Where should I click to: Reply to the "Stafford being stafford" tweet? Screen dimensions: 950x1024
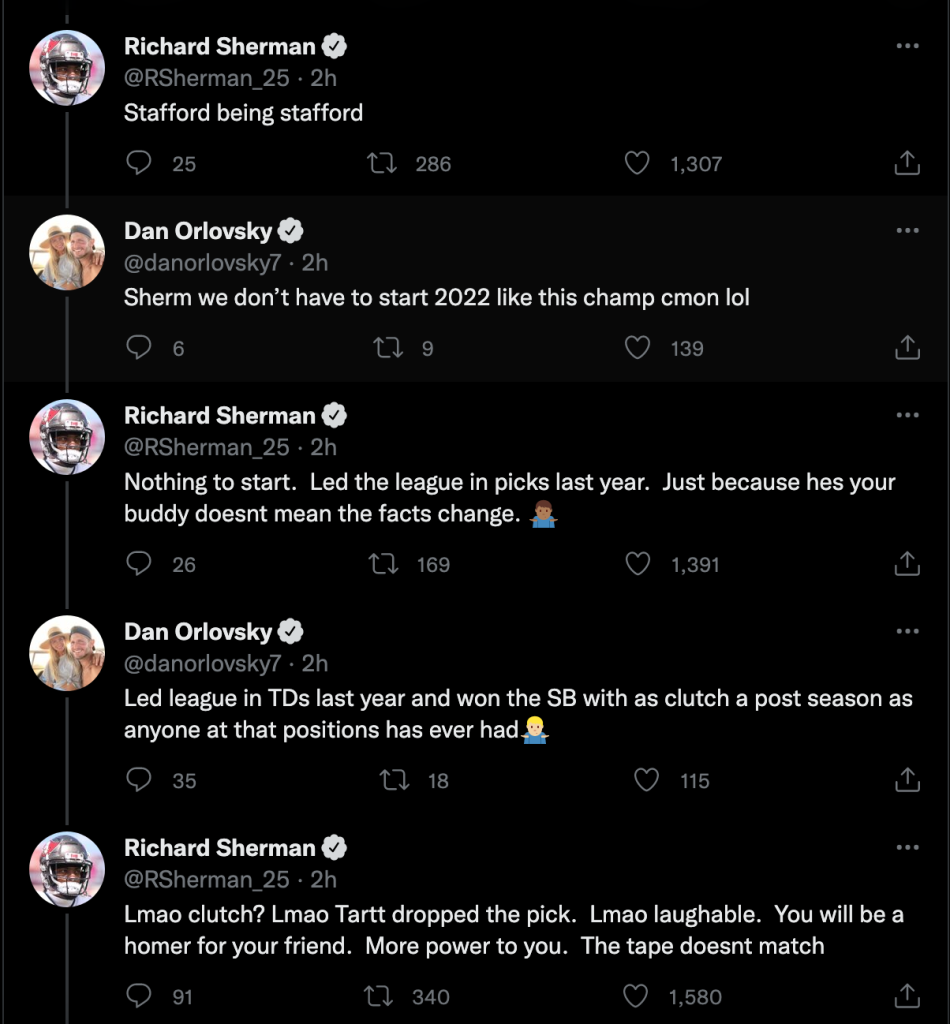tap(138, 163)
